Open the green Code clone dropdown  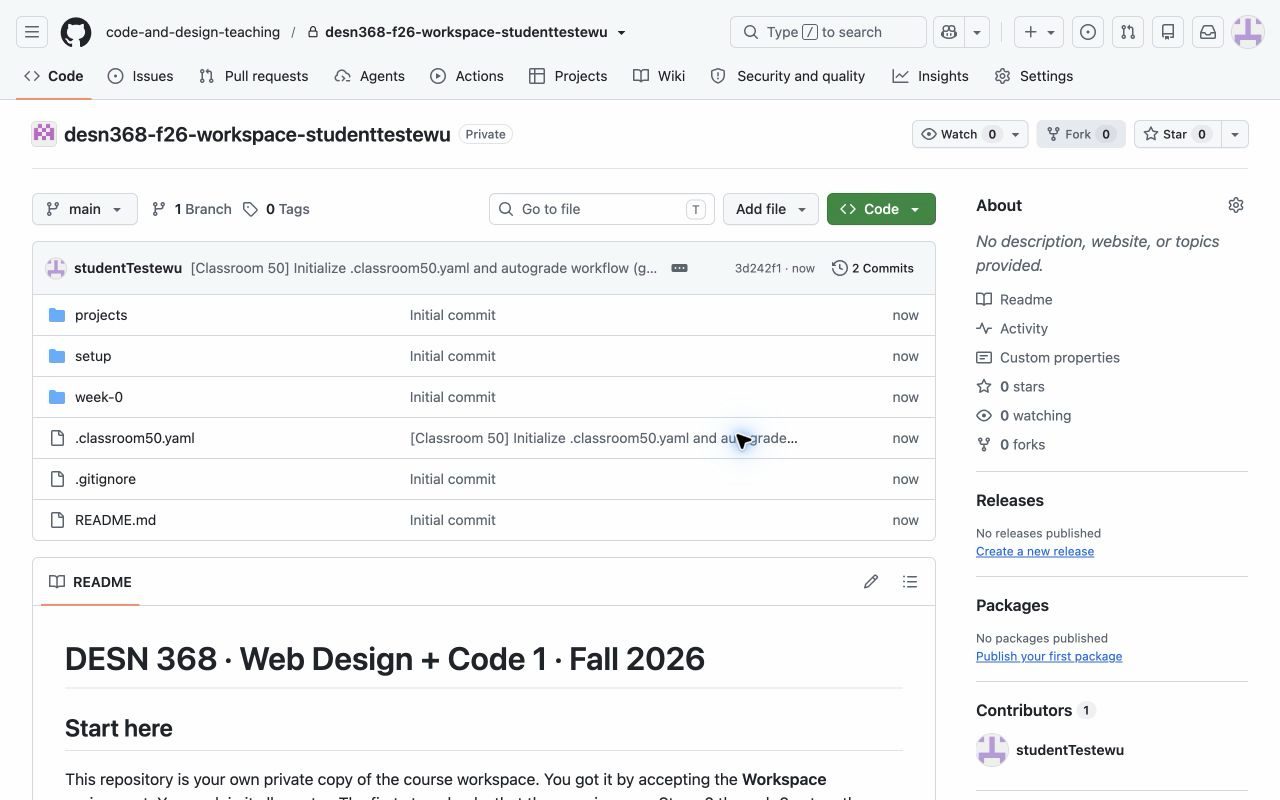pos(881,209)
